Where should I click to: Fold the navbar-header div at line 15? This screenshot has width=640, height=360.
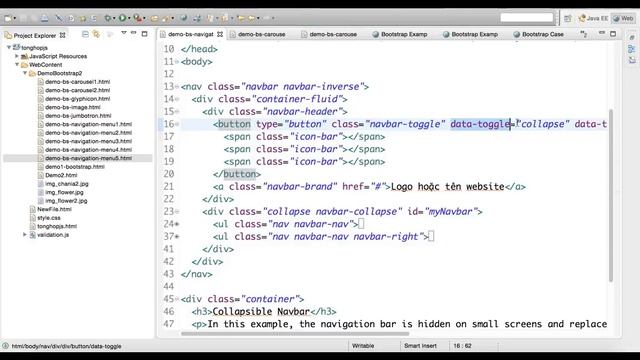pos(177,111)
